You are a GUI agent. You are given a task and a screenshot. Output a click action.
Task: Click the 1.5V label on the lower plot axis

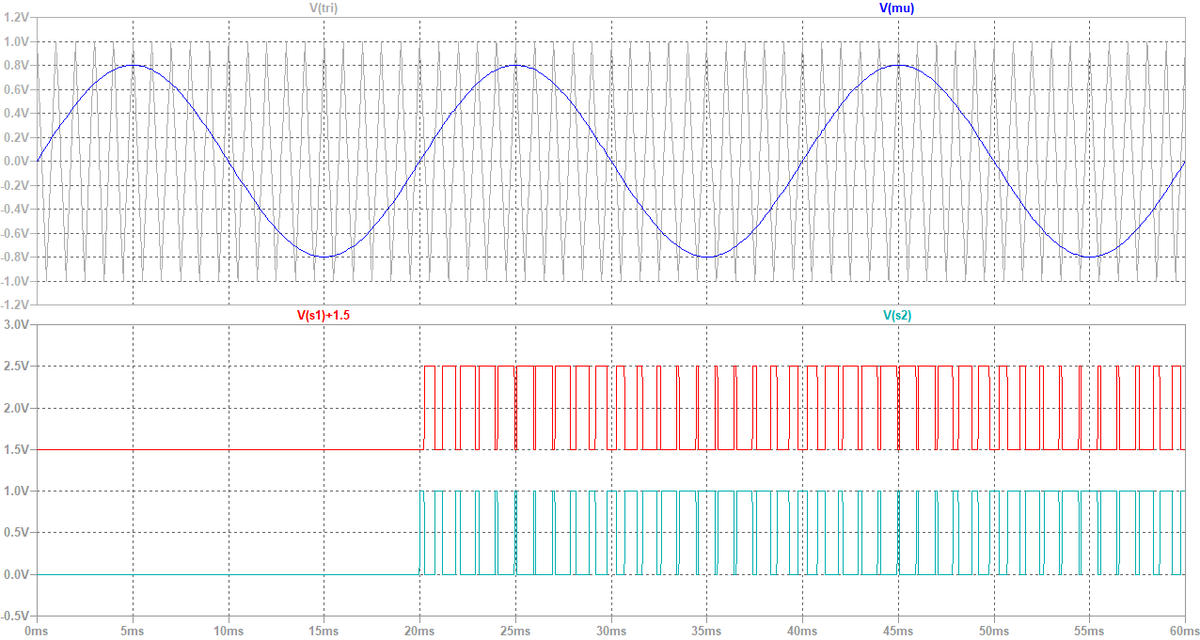tap(17, 450)
